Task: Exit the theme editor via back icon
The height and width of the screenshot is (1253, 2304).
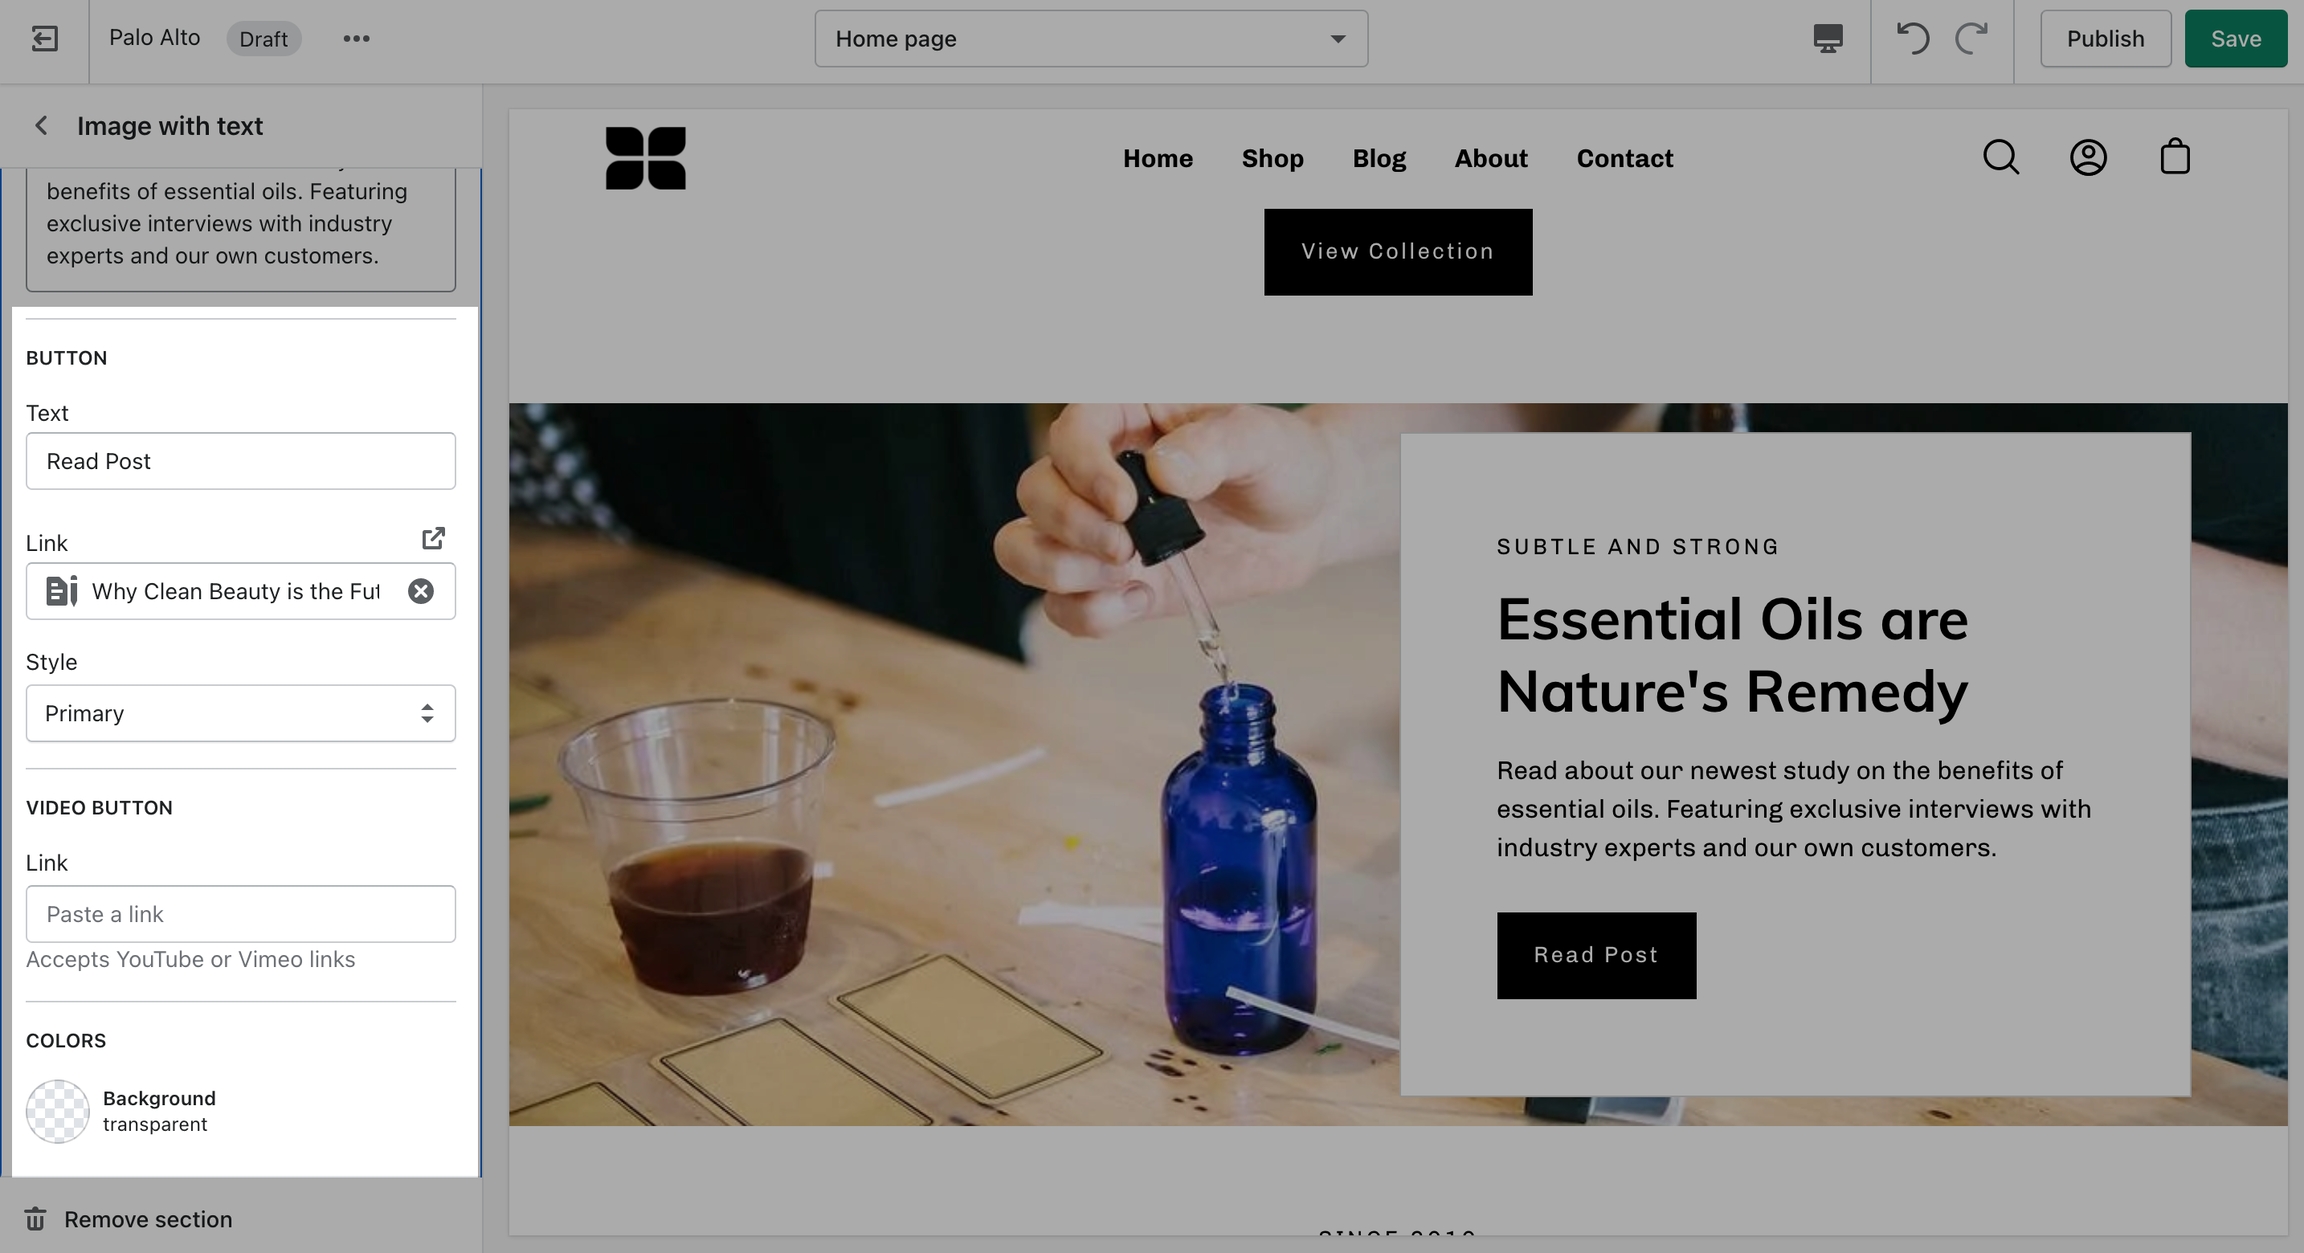Action: coord(44,39)
